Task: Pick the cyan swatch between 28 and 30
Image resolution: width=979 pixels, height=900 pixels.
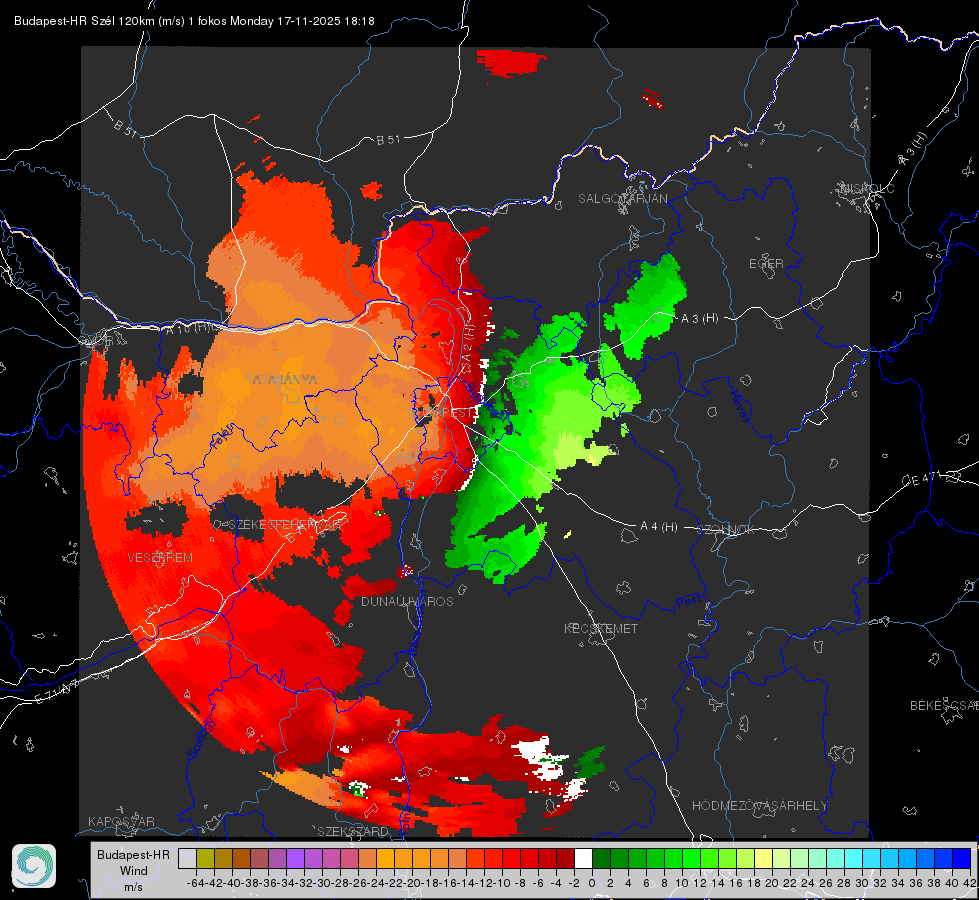Action: (854, 859)
